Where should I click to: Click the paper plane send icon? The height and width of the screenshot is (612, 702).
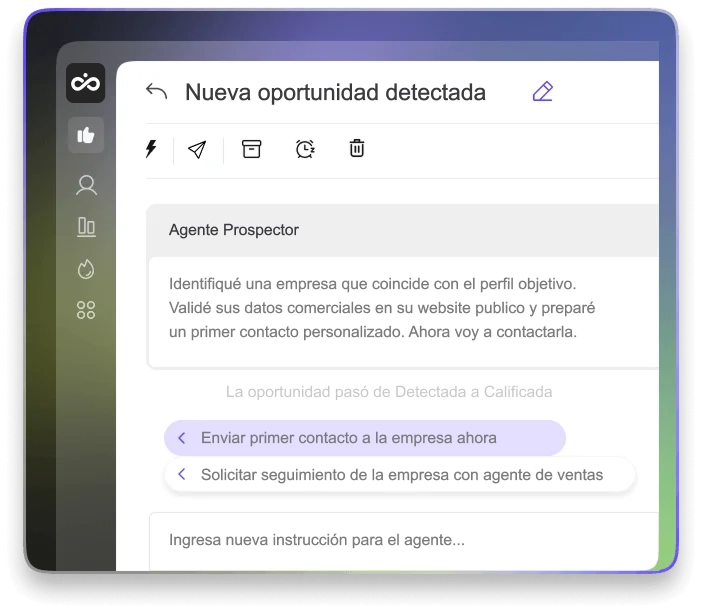[x=197, y=149]
